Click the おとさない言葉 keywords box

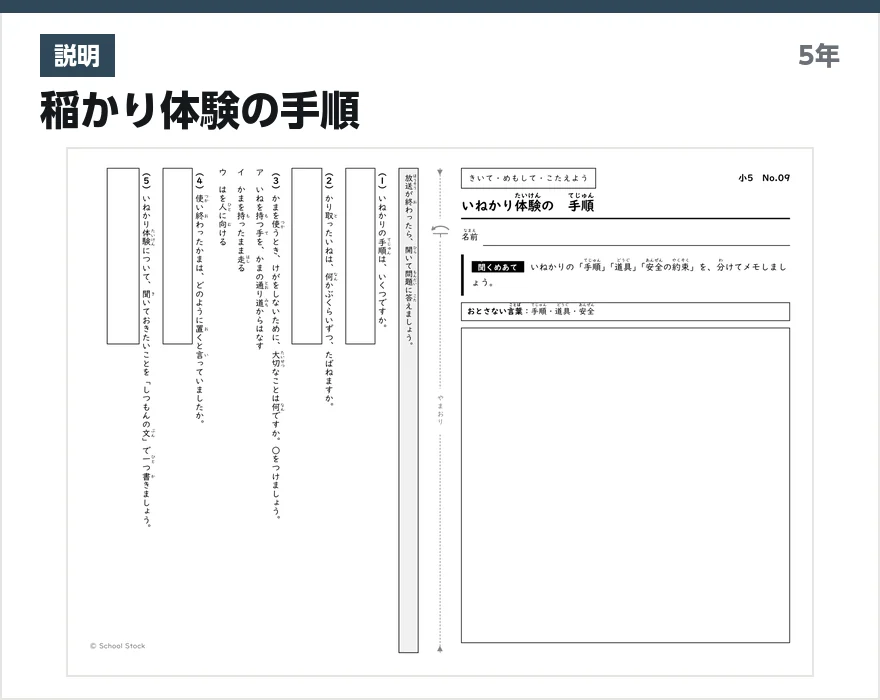[x=625, y=312]
